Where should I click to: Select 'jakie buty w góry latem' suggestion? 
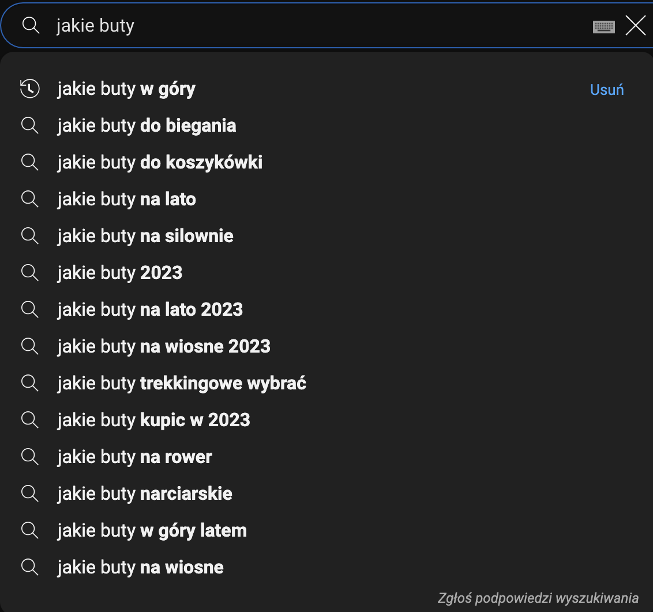pyautogui.click(x=152, y=531)
